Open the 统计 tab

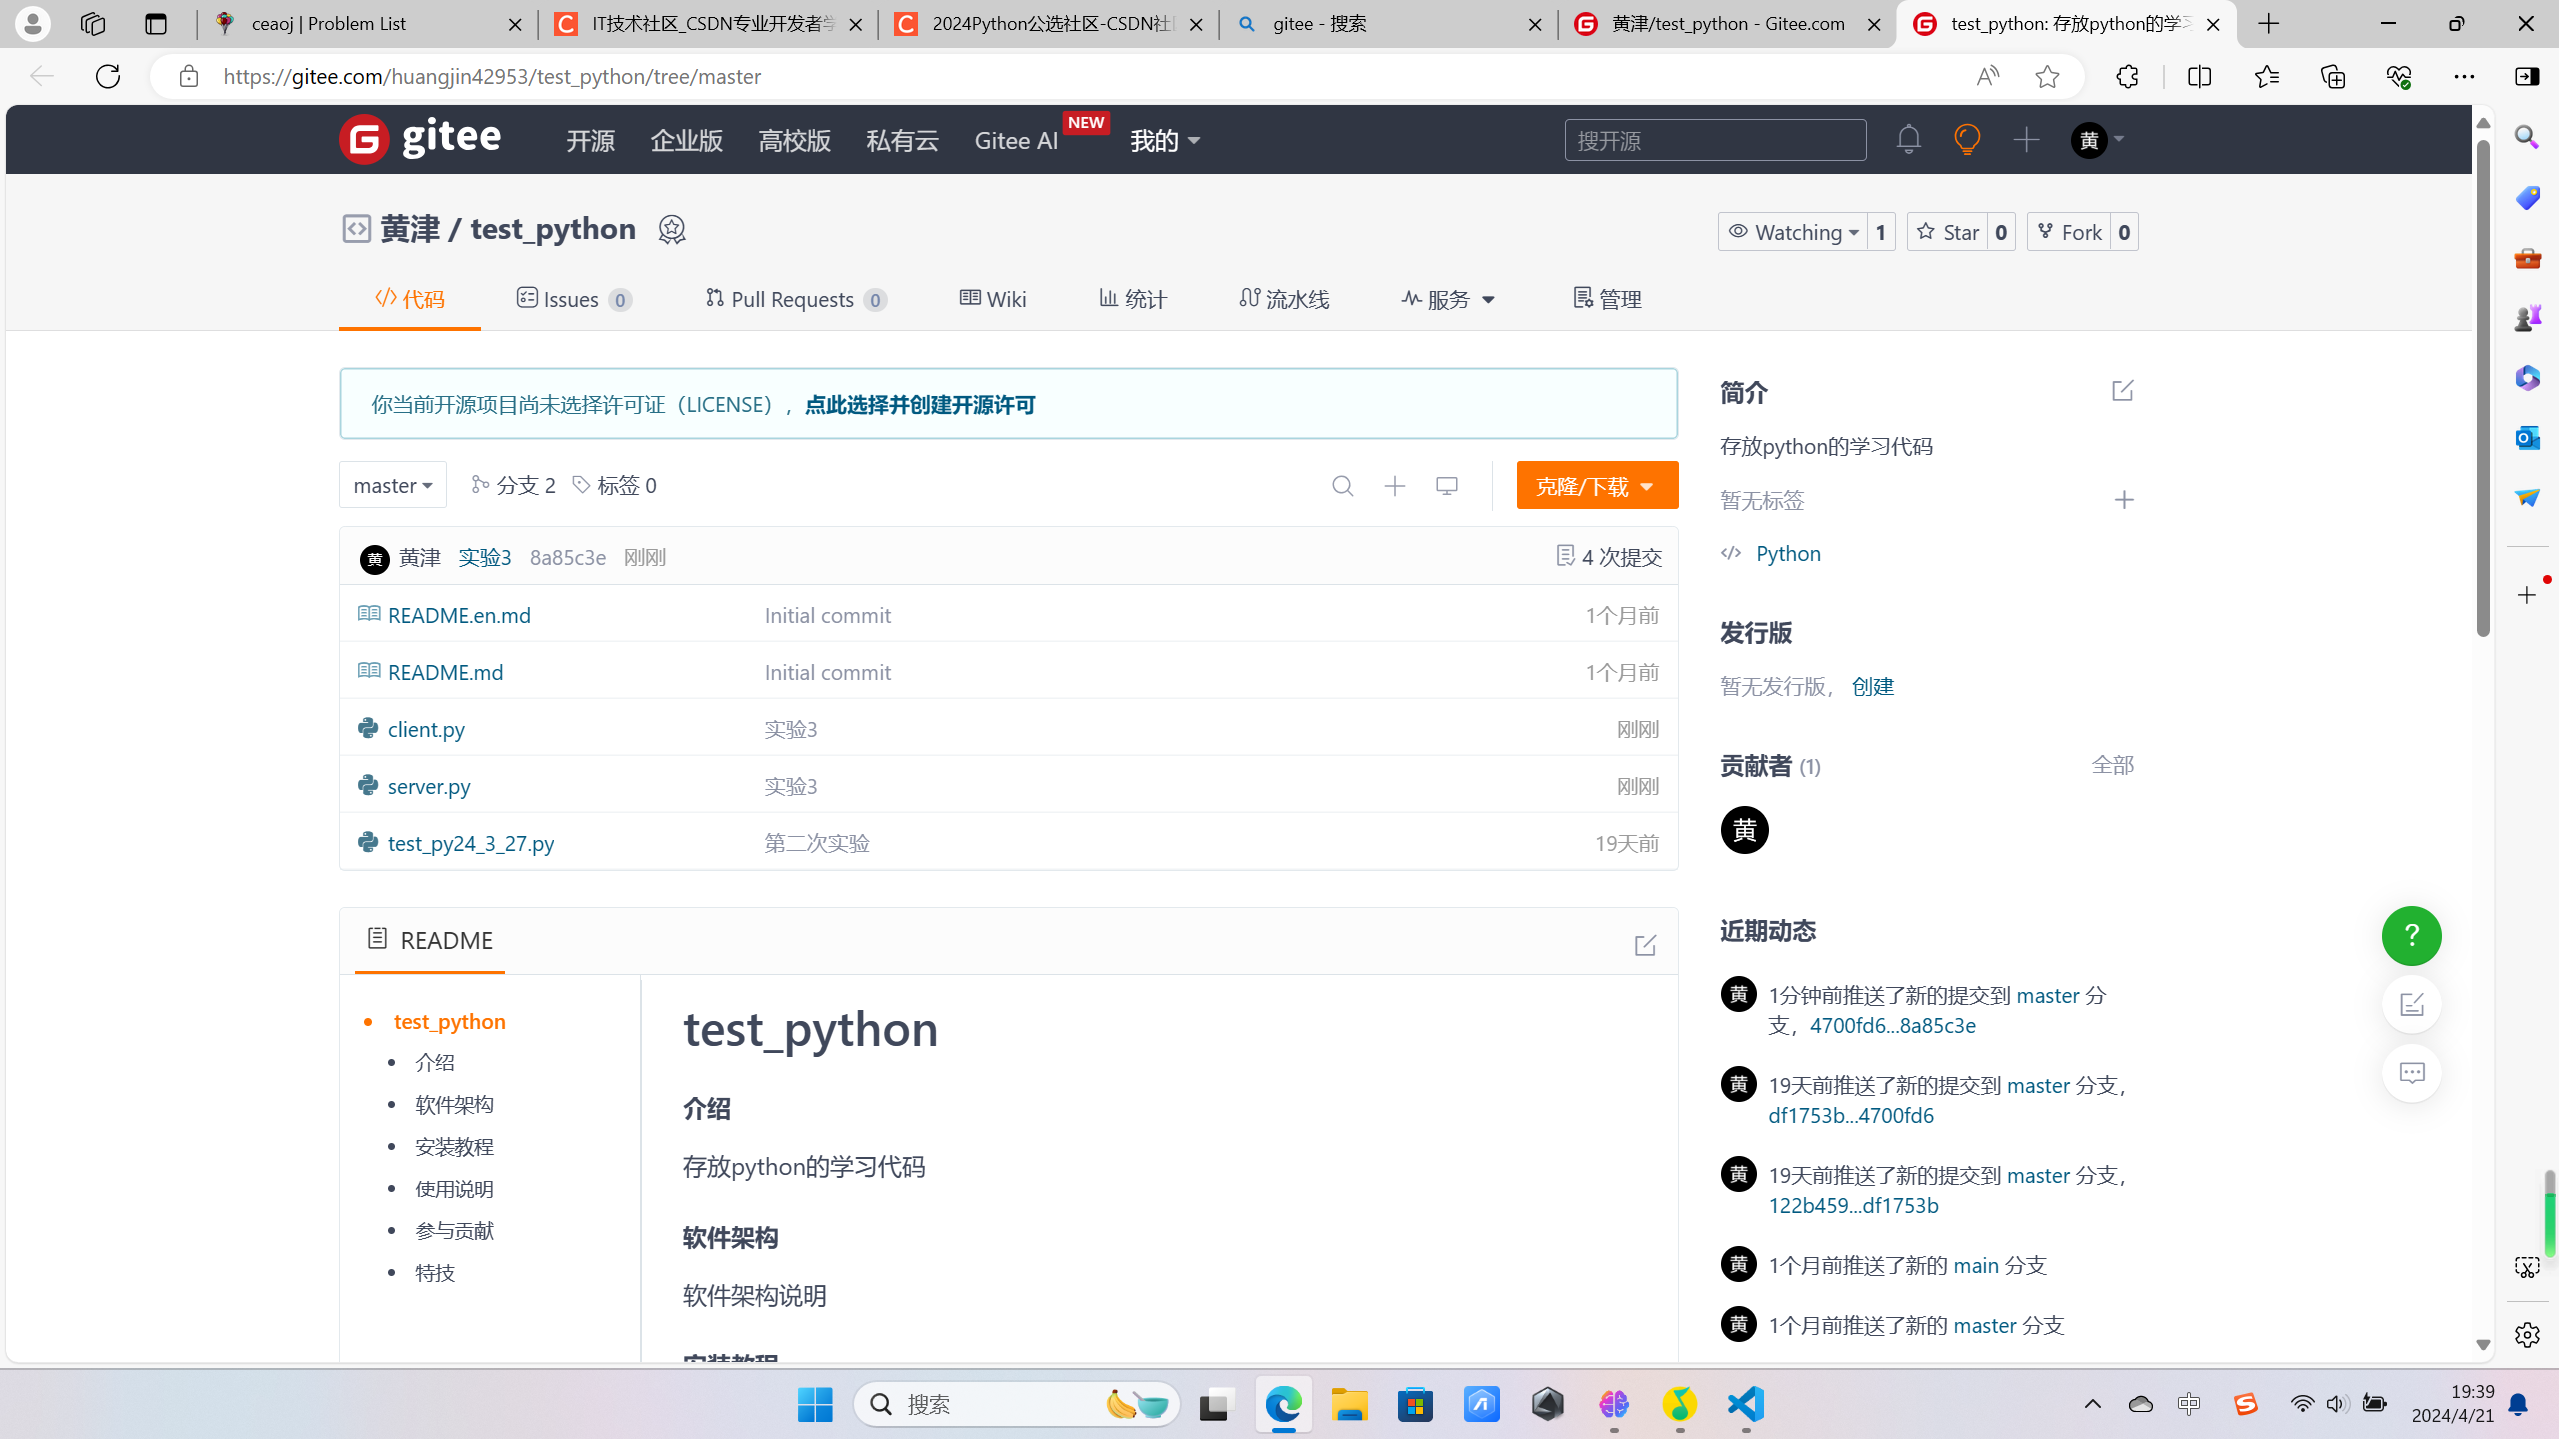(x=1133, y=299)
